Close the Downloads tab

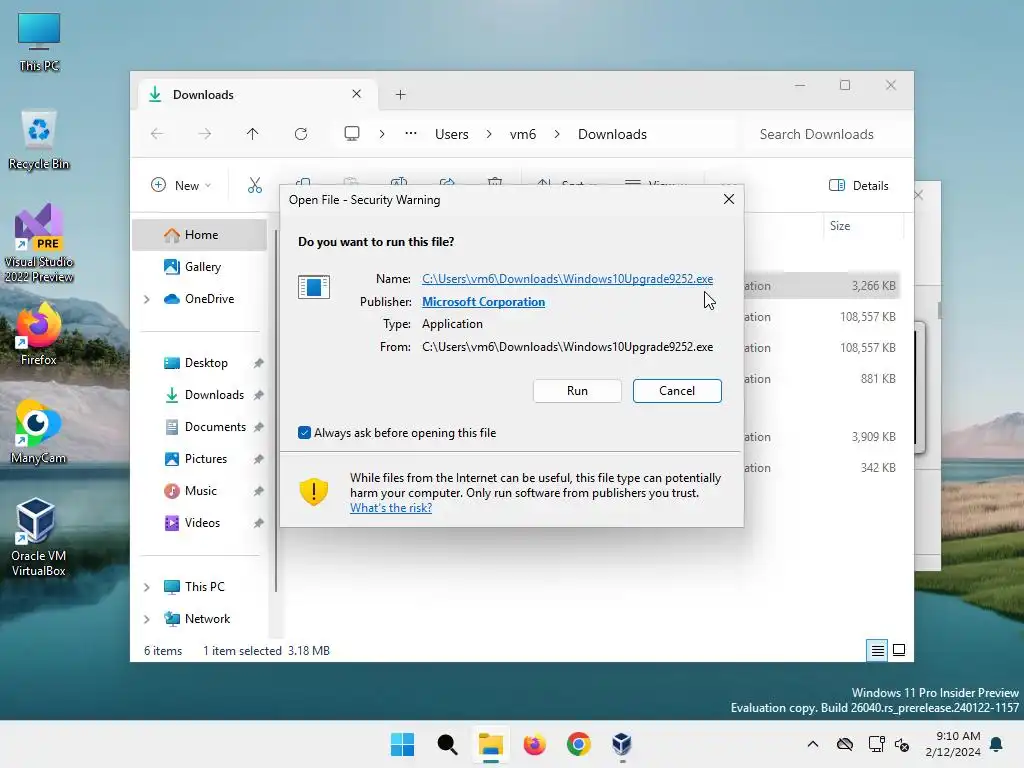(357, 94)
